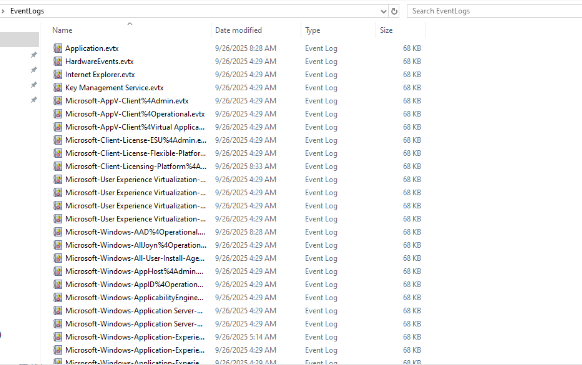Click the Microsoft-Windows-AllJoyn%4Operation... file icon
This screenshot has width=582, height=365.
pyautogui.click(x=58, y=245)
